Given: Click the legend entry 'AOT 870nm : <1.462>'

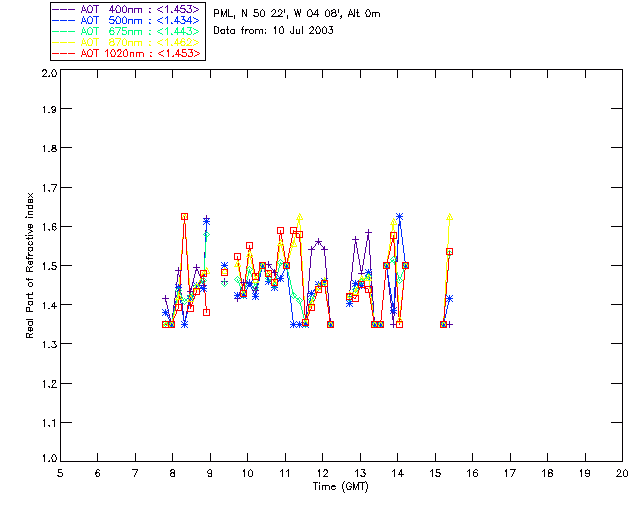Looking at the screenshot, I should 127,42.
